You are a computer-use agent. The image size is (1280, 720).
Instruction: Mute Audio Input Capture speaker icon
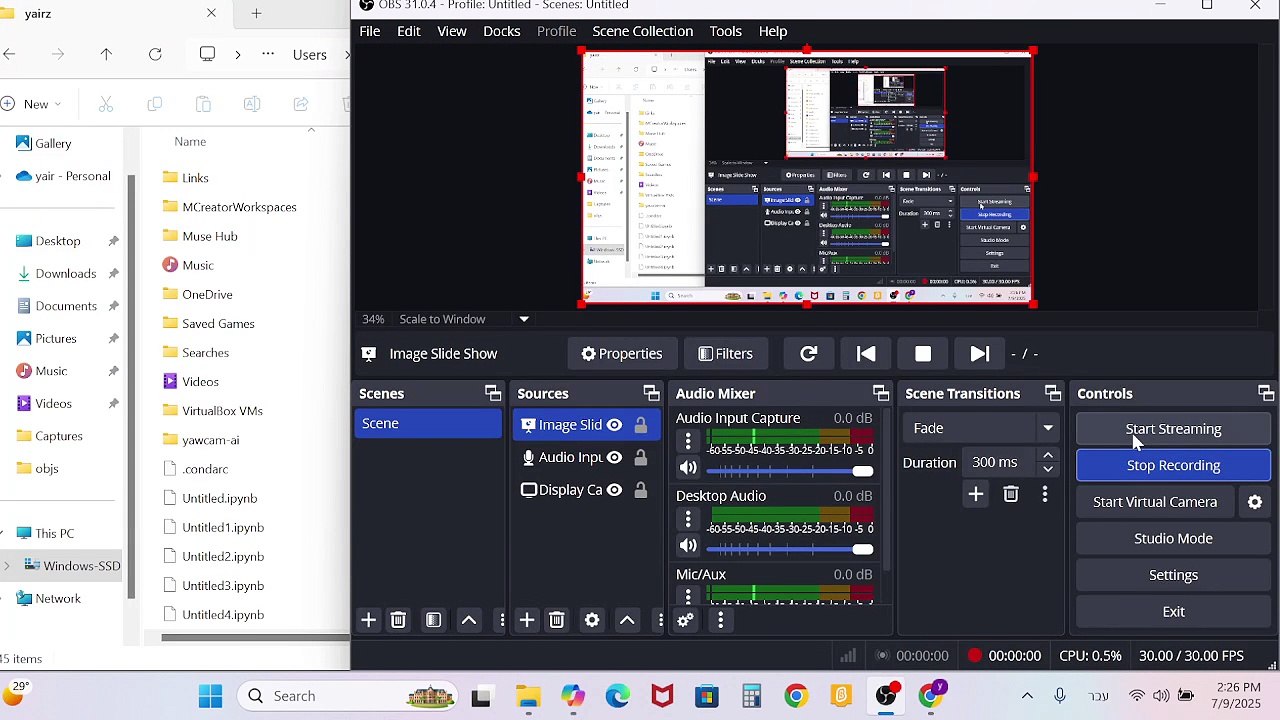[688, 467]
